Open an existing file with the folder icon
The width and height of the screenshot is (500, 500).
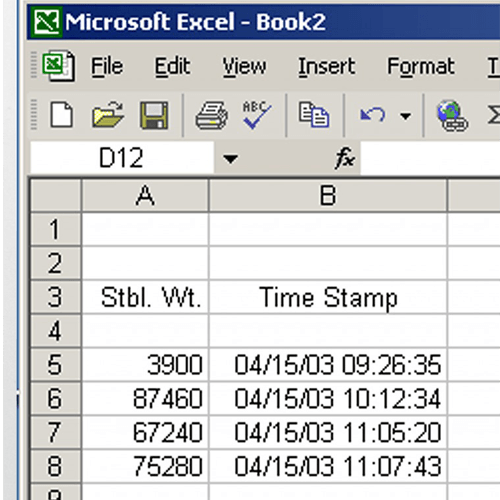coord(108,115)
